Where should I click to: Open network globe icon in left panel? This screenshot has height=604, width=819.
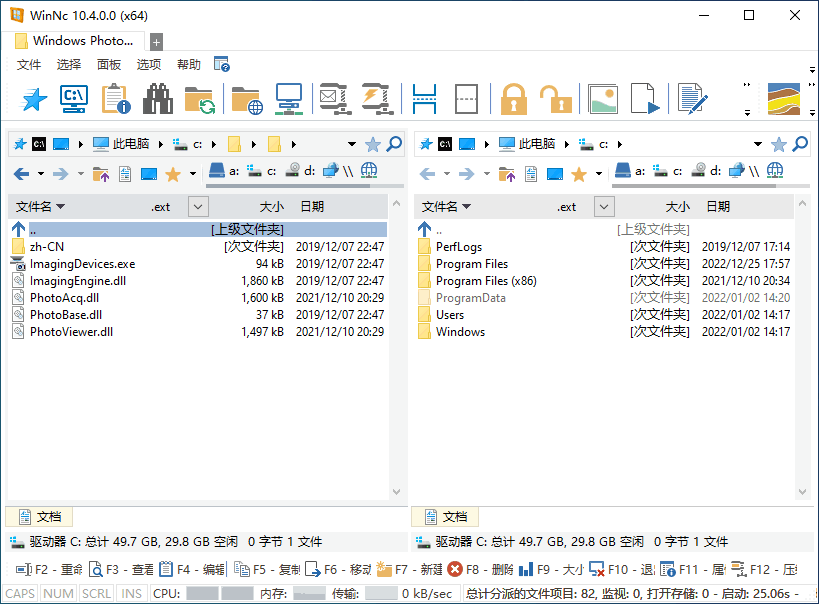(369, 170)
